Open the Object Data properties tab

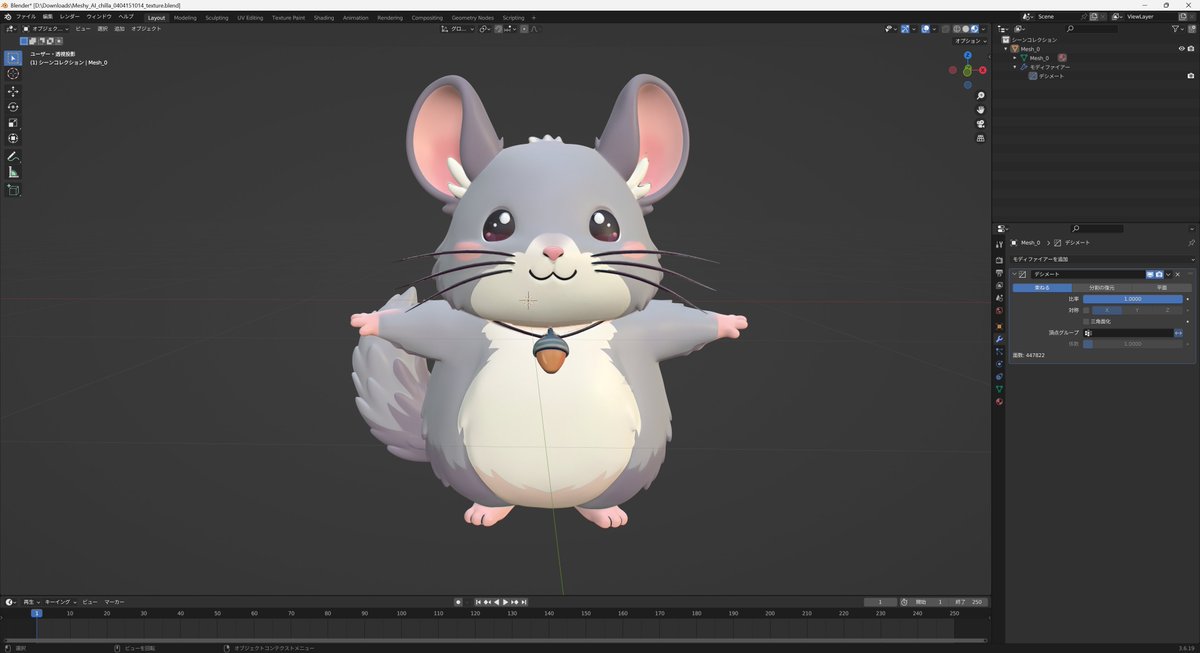(999, 389)
